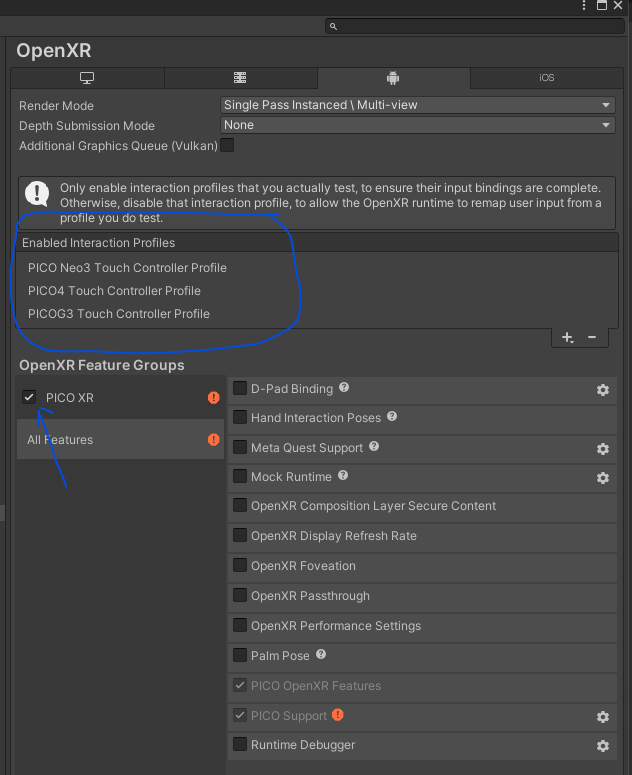Add an interaction profile with plus button

[567, 338]
